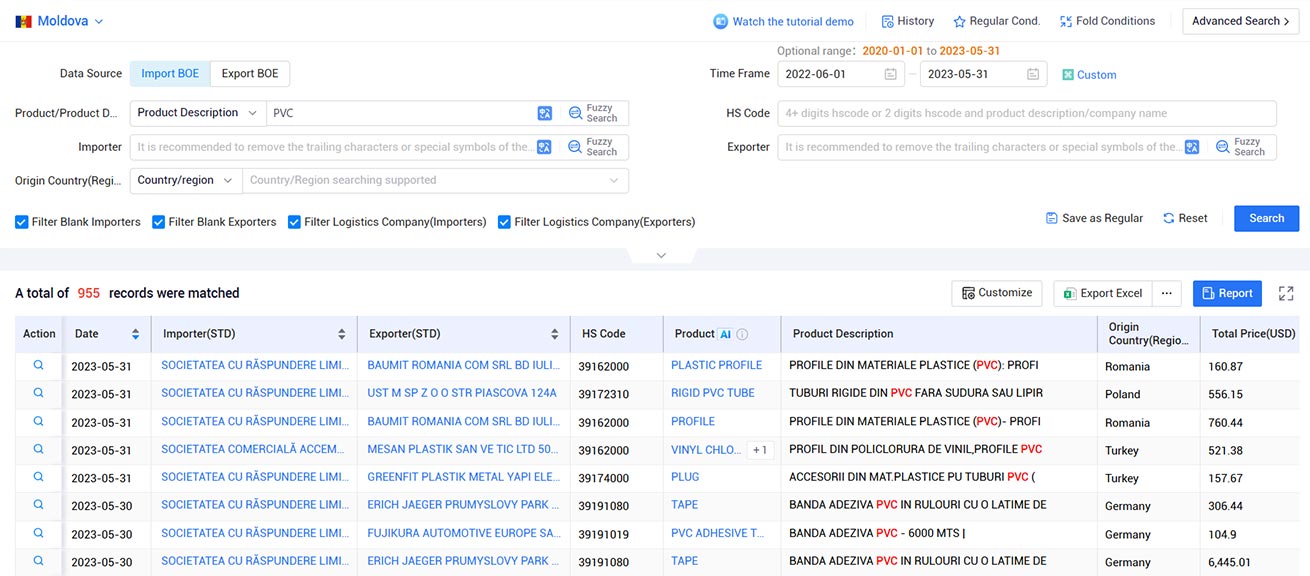The height and width of the screenshot is (576, 1310).
Task: Open the Country/region type dropdown
Action: (186, 180)
